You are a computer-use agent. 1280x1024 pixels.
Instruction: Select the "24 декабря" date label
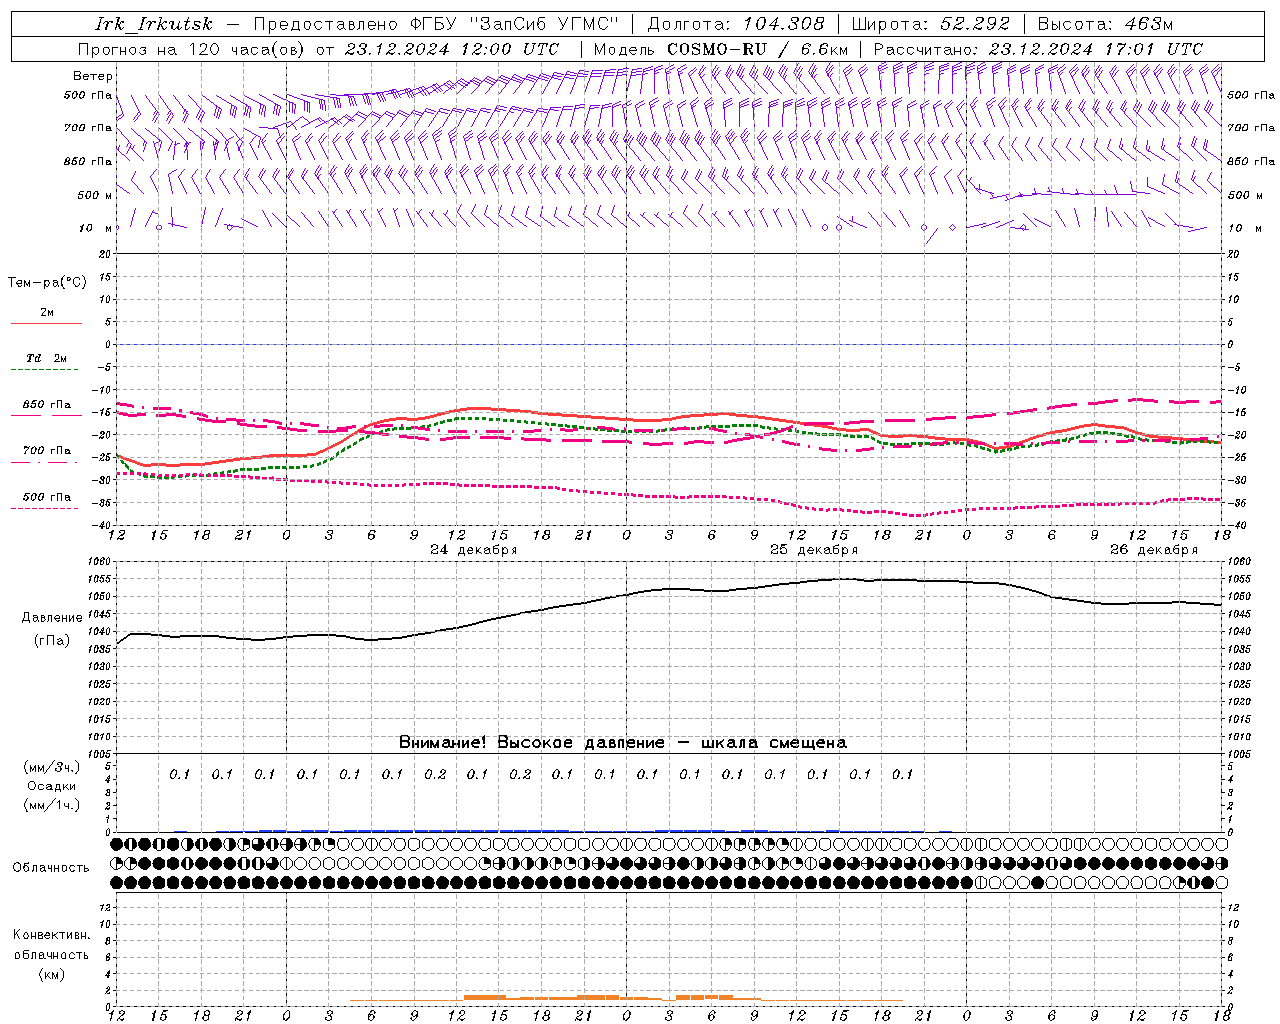pos(474,550)
